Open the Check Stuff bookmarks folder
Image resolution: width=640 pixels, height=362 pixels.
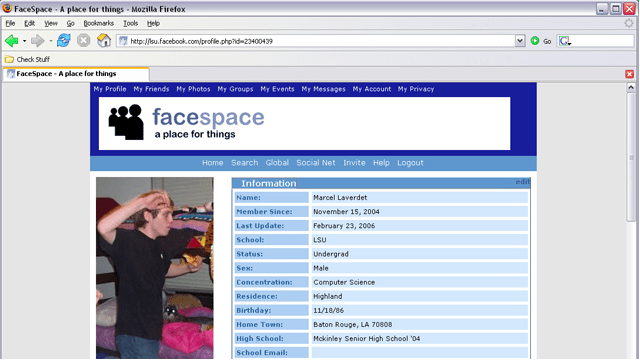[x=27, y=59]
